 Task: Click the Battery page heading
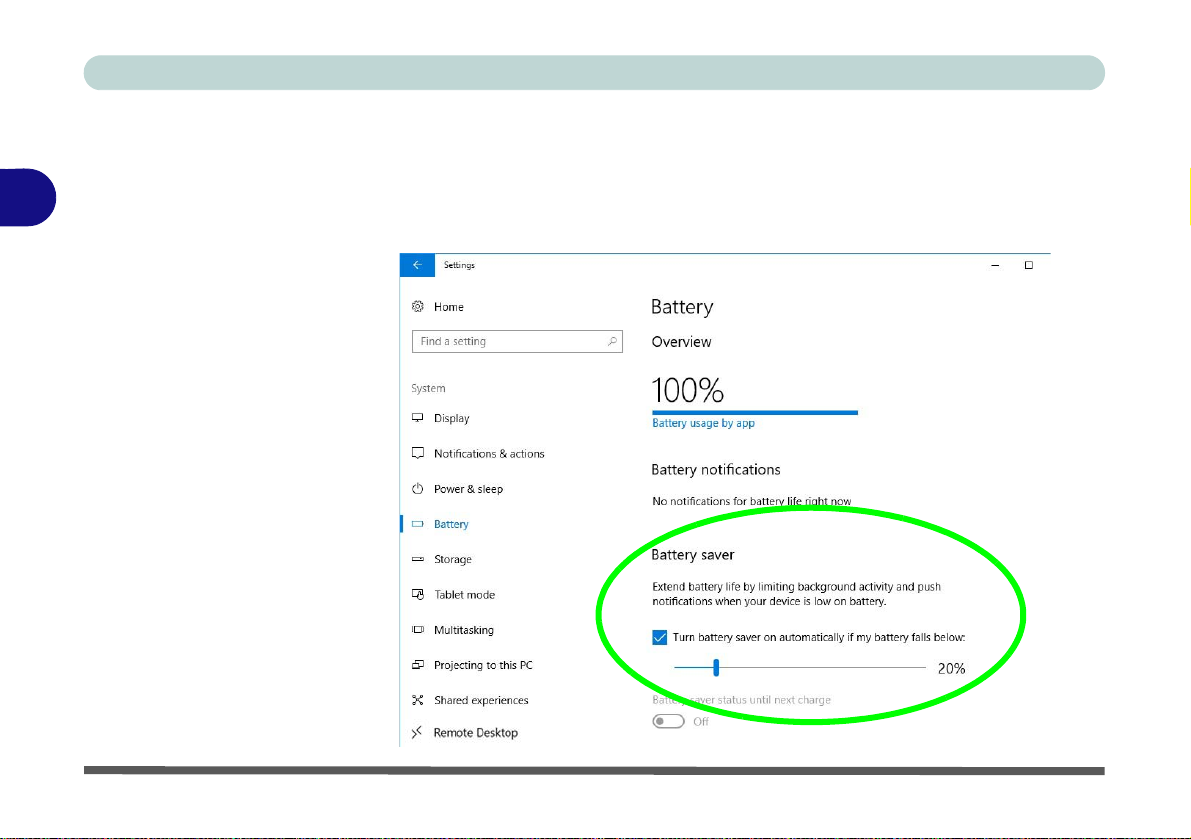[682, 307]
